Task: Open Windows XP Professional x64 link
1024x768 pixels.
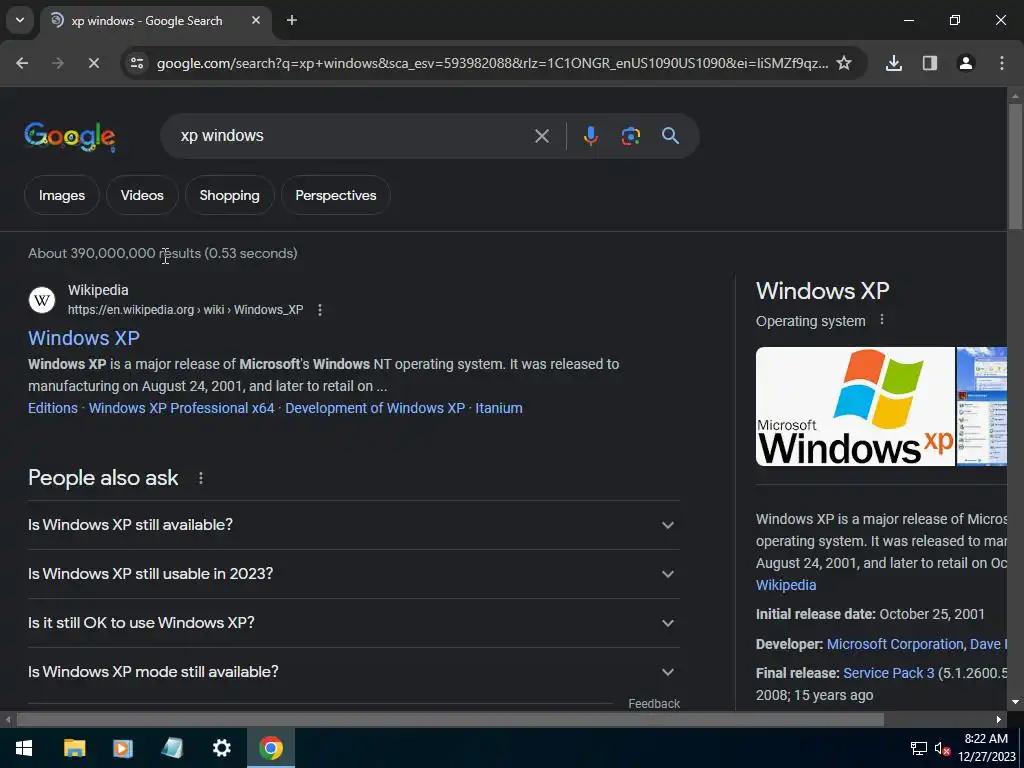Action: (182, 408)
